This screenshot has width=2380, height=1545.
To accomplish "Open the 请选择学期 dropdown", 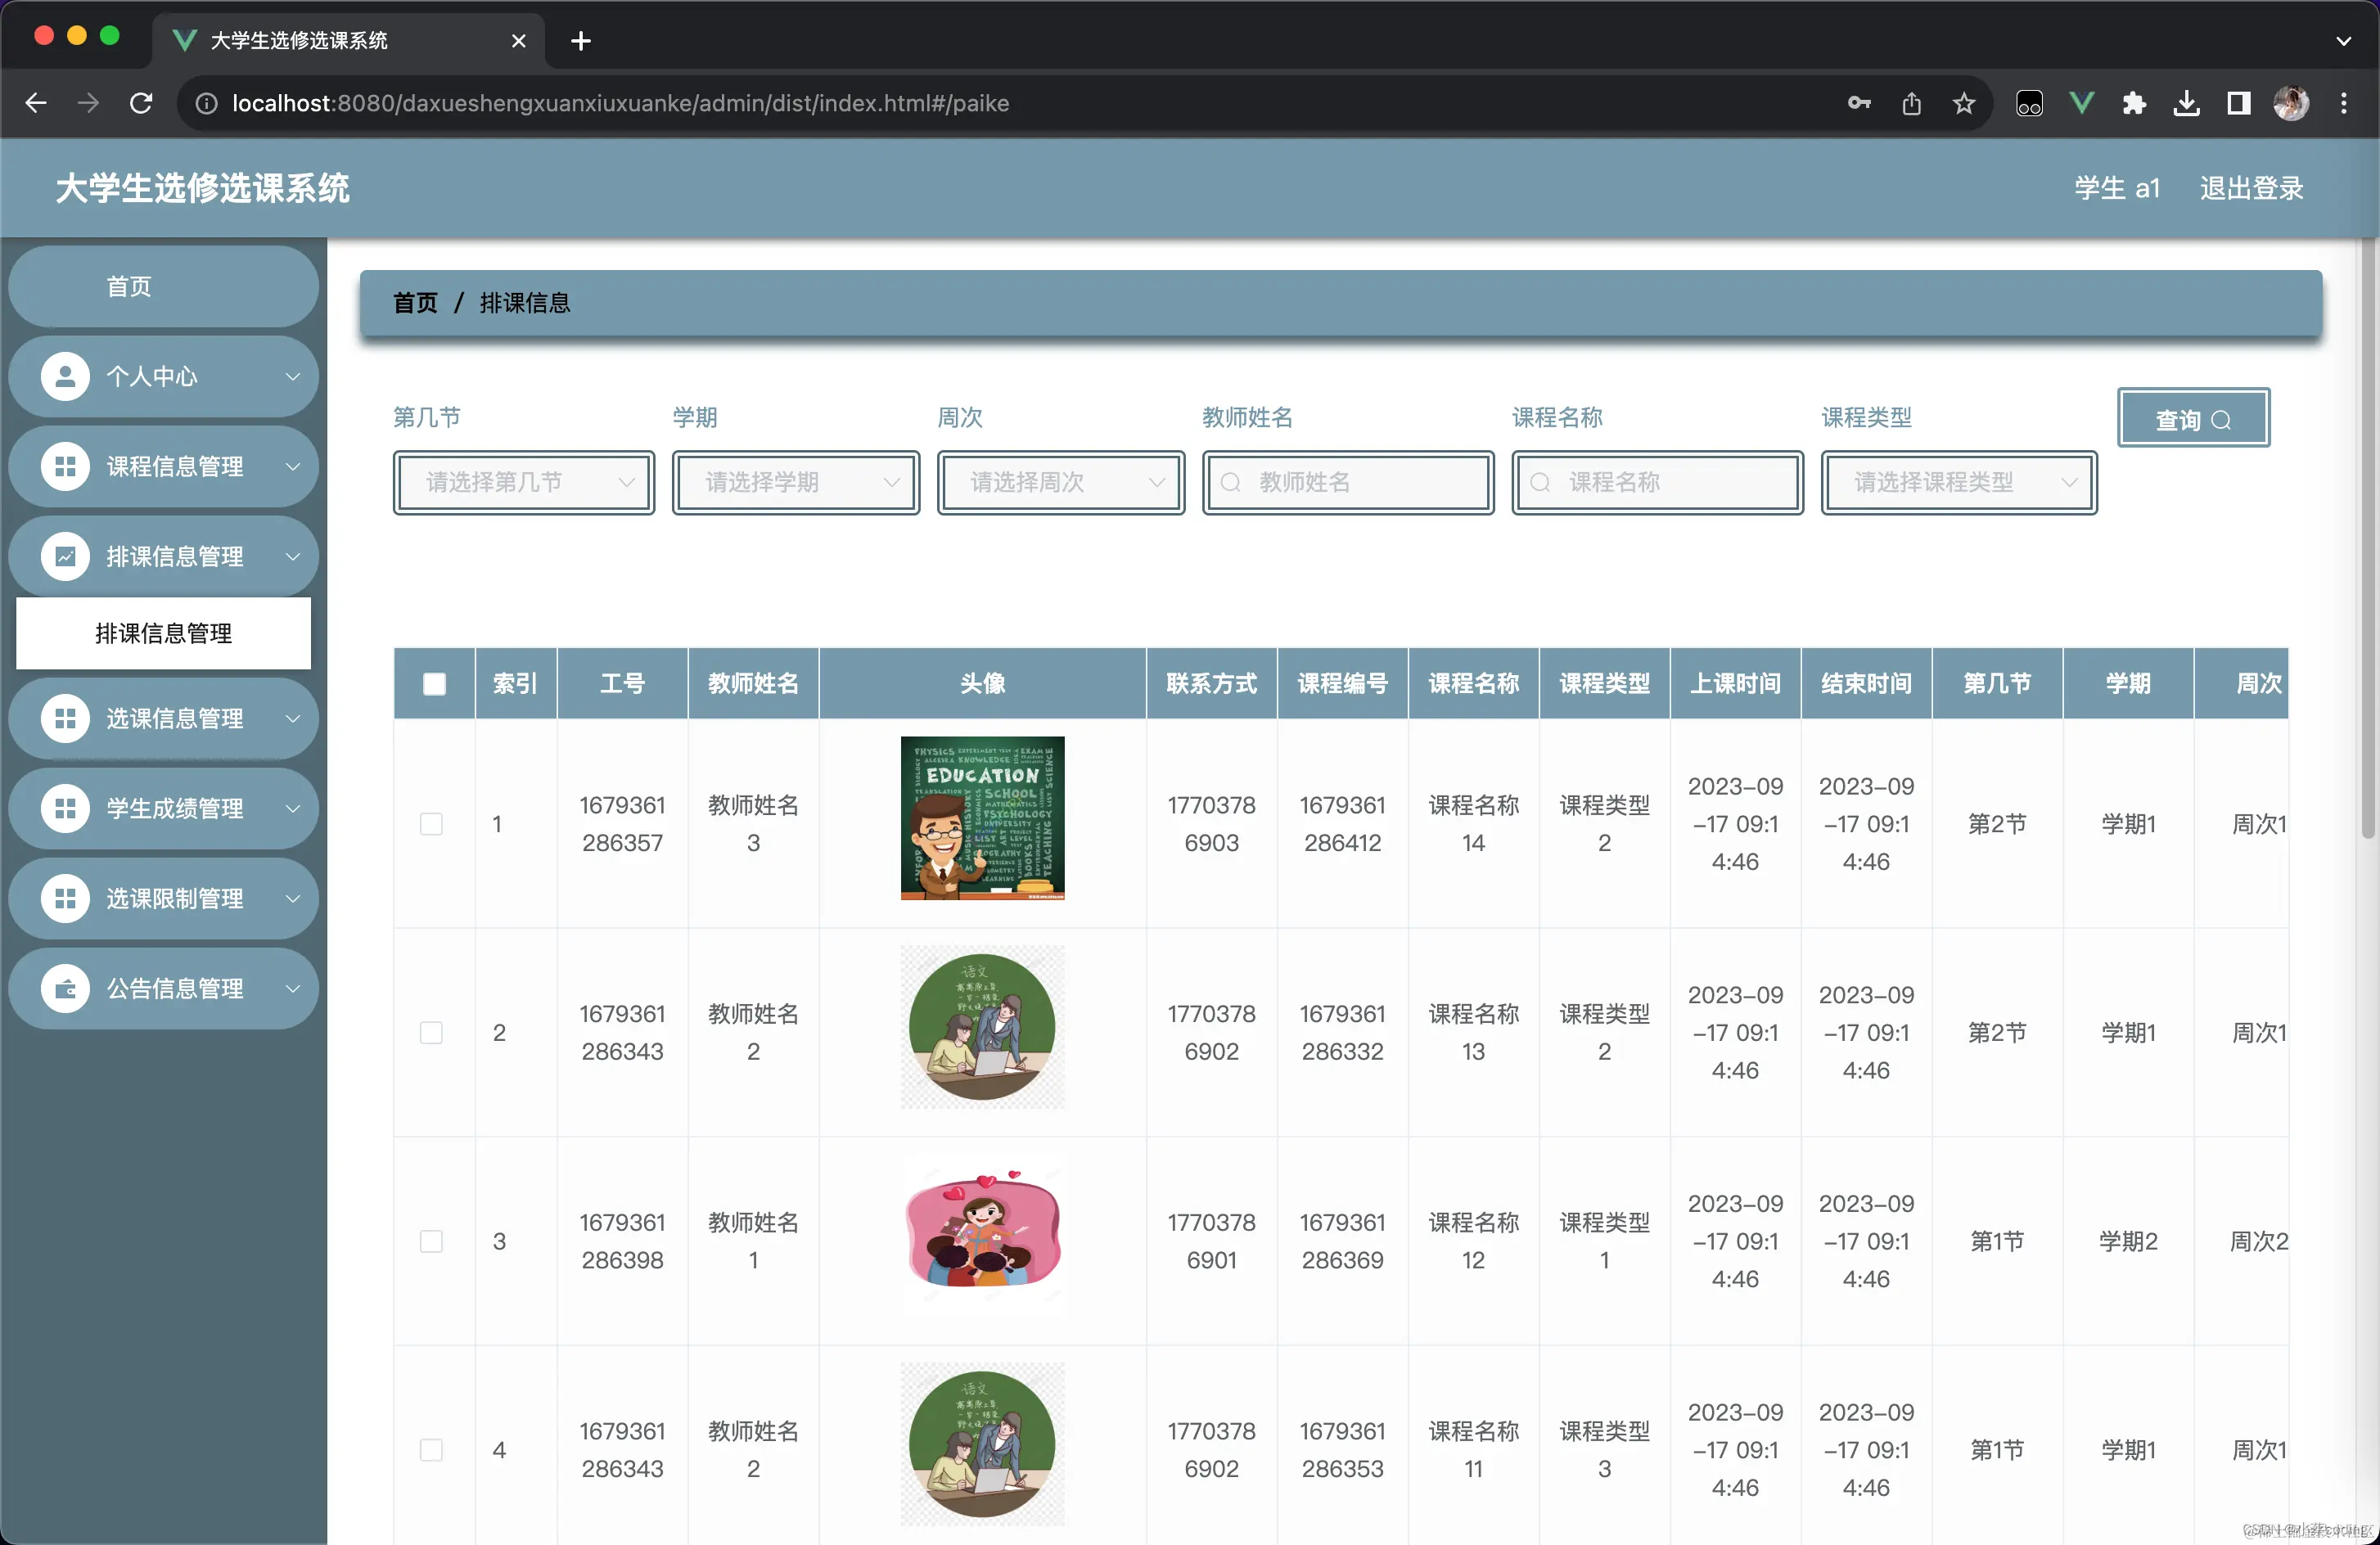I will click(x=796, y=483).
